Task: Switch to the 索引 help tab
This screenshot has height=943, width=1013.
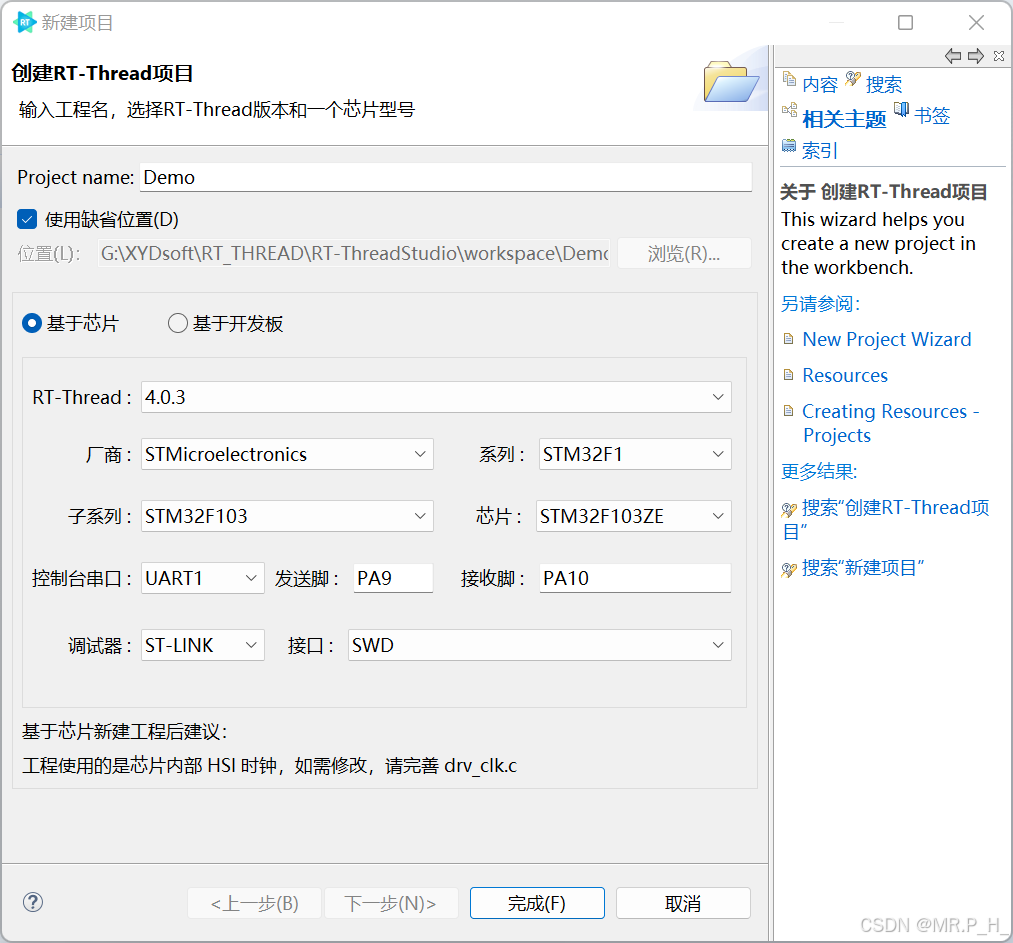Action: [819, 150]
